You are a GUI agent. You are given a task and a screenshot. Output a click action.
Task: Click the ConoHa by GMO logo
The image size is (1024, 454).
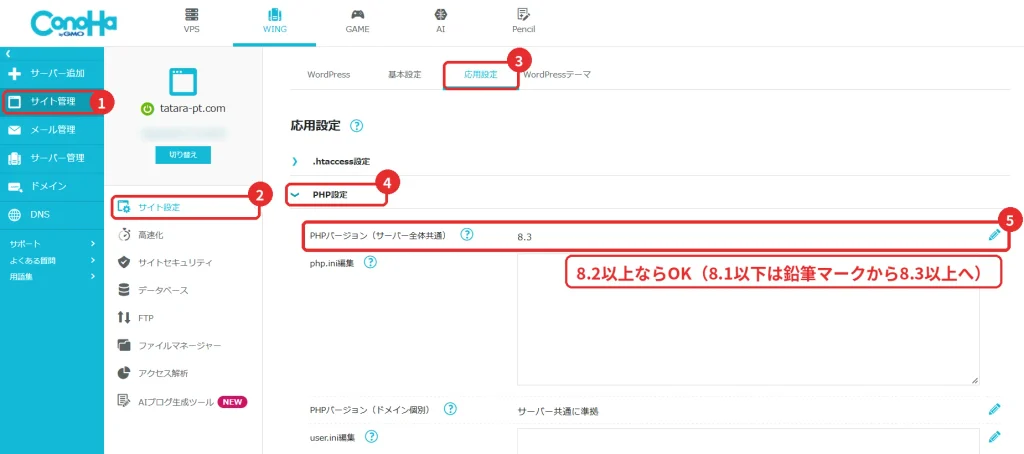pos(73,25)
